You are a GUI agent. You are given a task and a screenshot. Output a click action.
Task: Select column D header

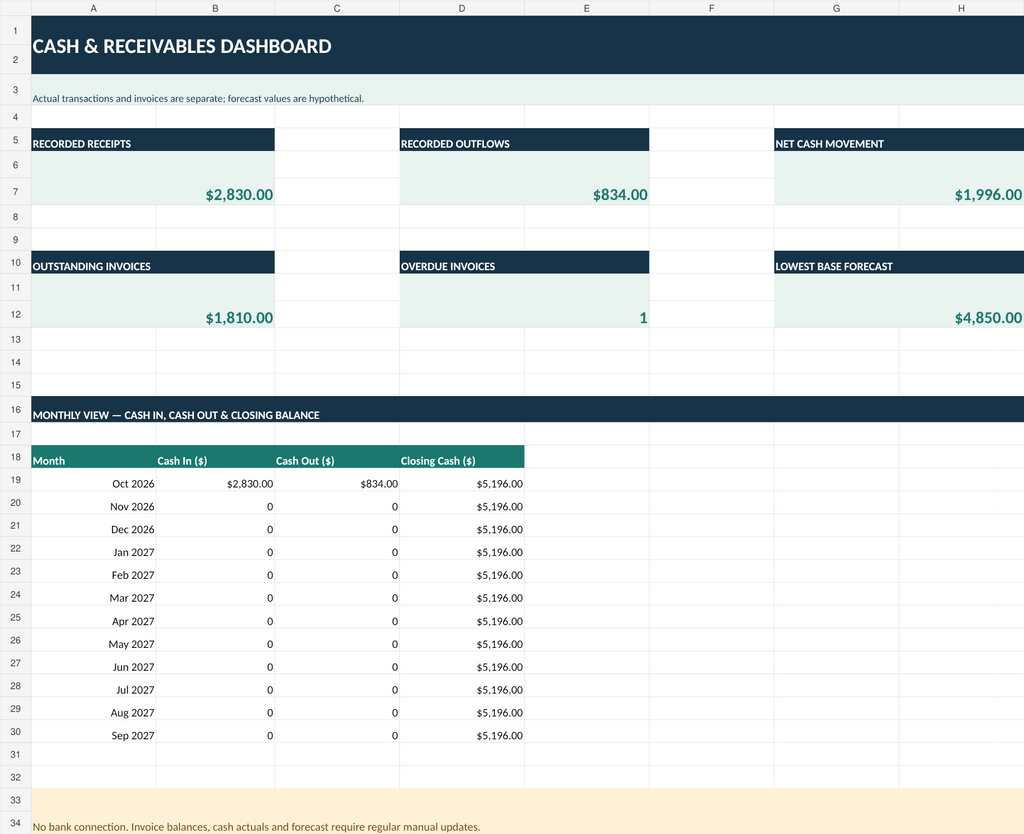(x=462, y=8)
